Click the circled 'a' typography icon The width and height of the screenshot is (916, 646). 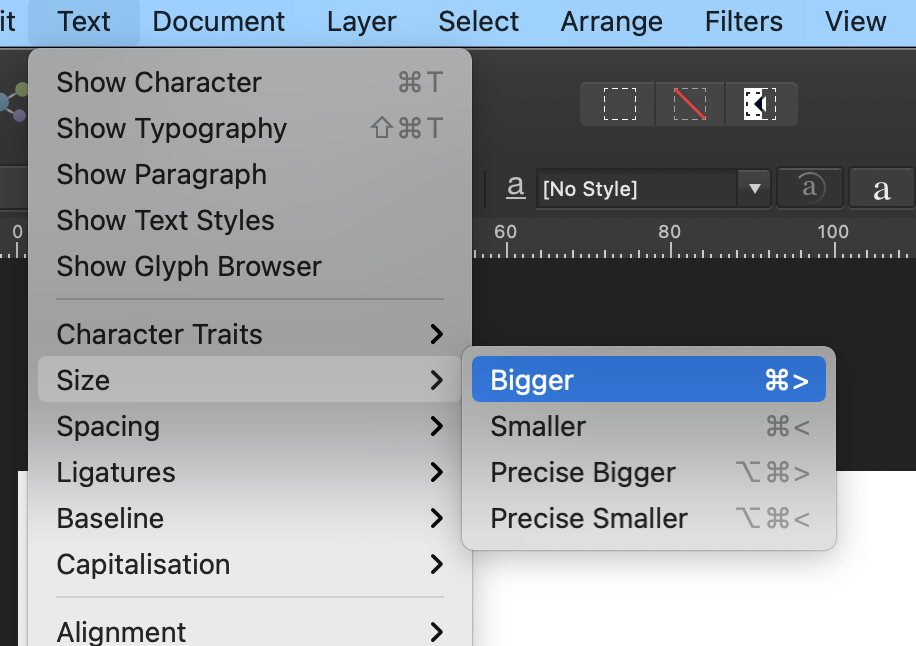(x=809, y=188)
